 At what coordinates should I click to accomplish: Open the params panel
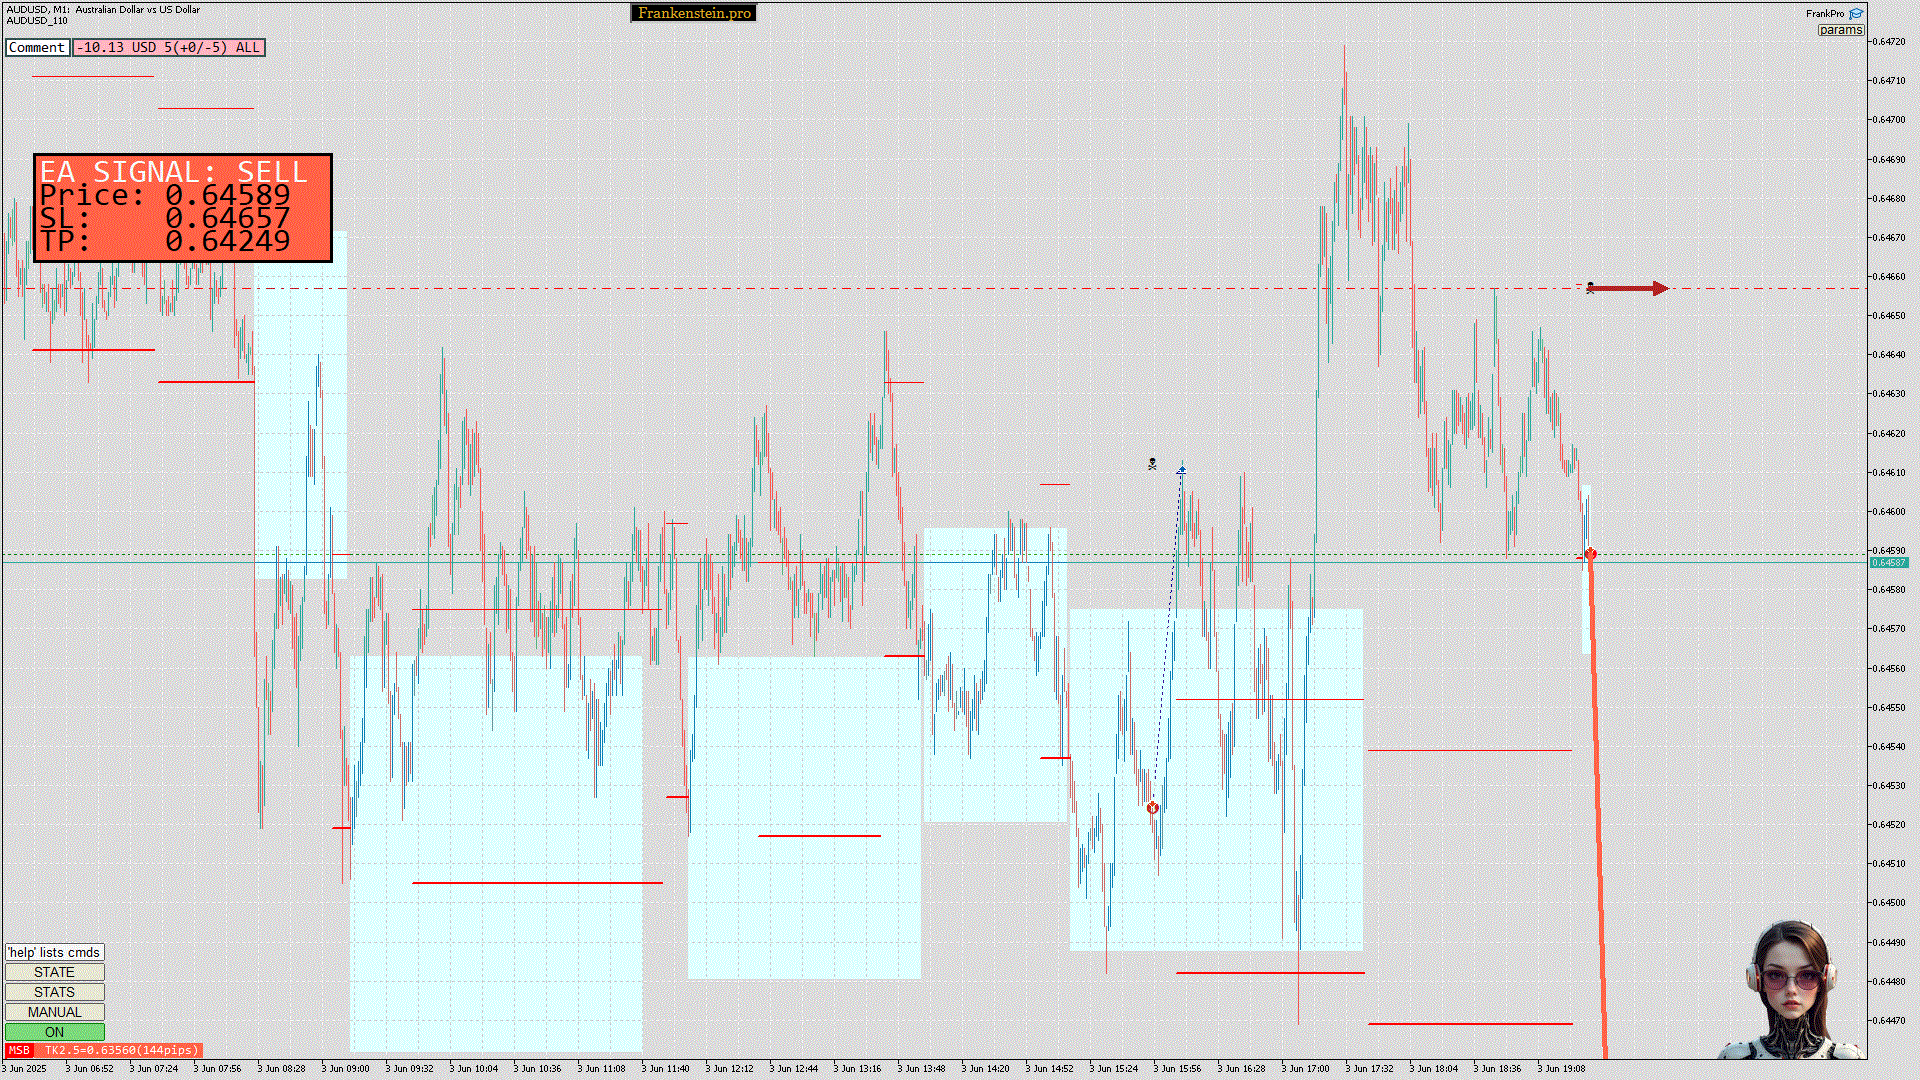point(1840,30)
